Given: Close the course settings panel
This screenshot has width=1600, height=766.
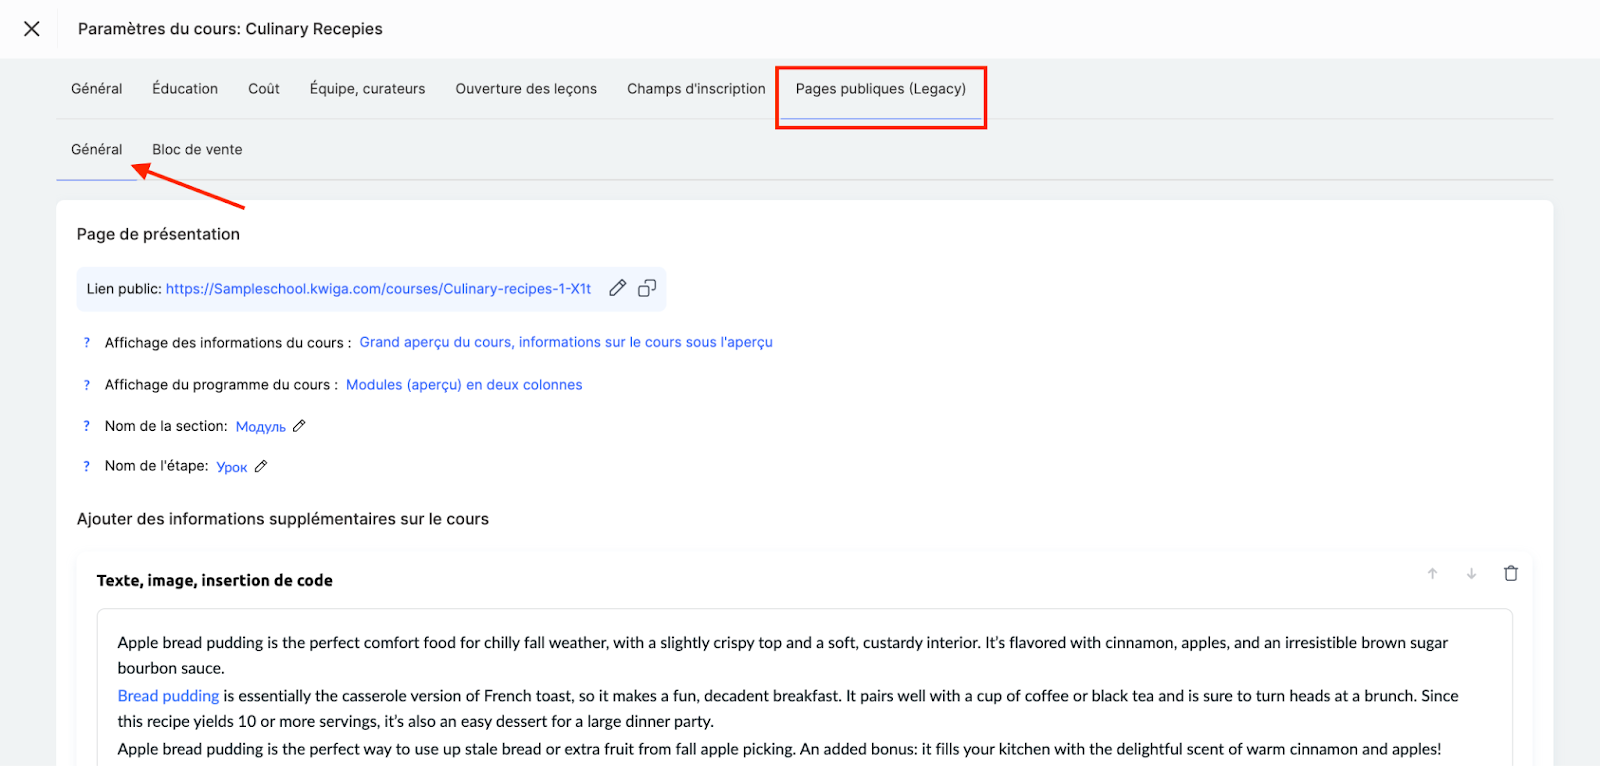Looking at the screenshot, I should point(32,29).
